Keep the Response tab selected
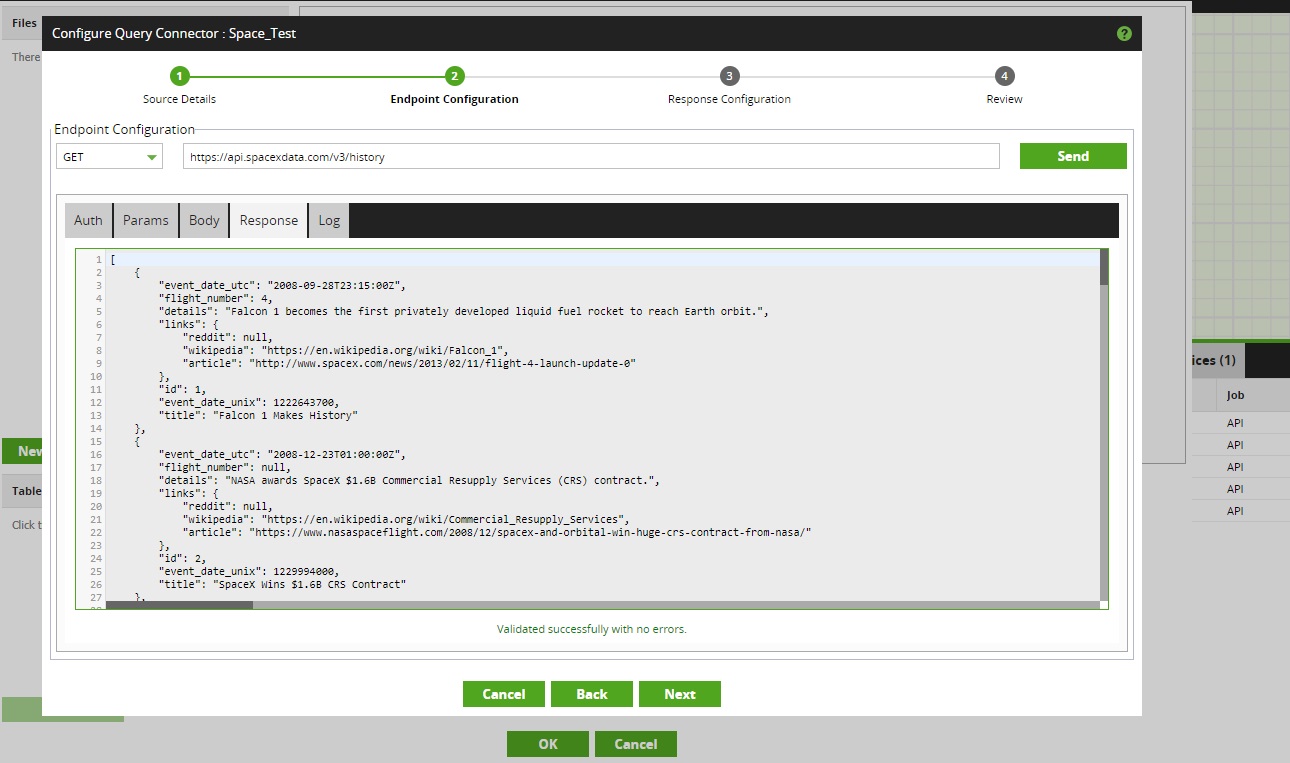This screenshot has height=763, width=1290. pyautogui.click(x=267, y=220)
